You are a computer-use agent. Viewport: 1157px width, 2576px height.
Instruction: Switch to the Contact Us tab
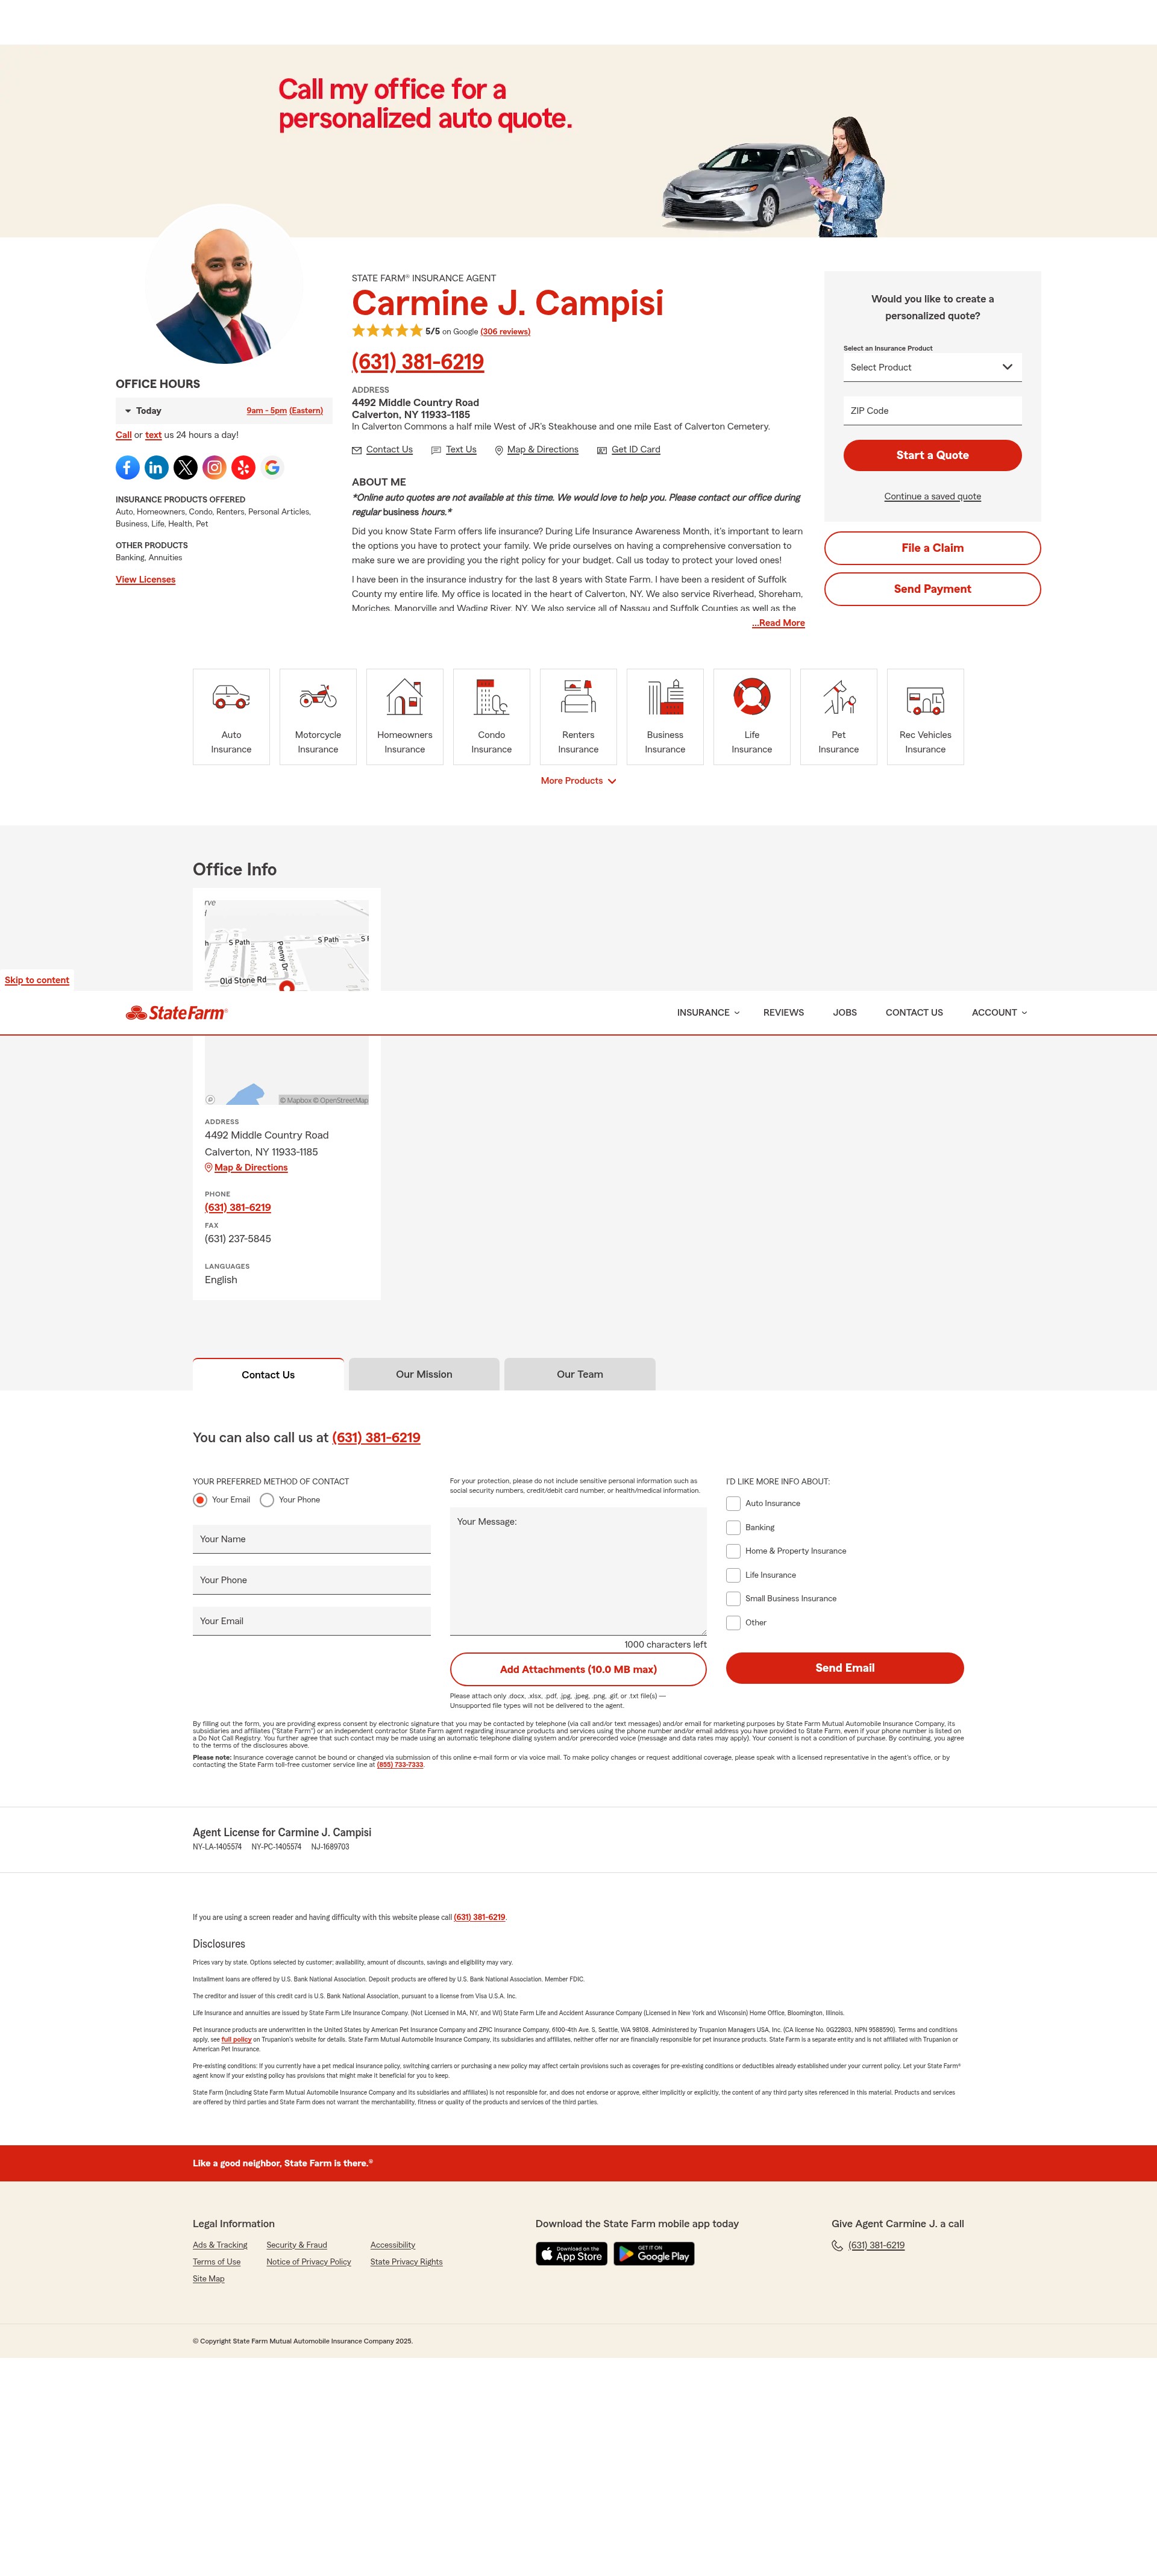pyautogui.click(x=268, y=1375)
